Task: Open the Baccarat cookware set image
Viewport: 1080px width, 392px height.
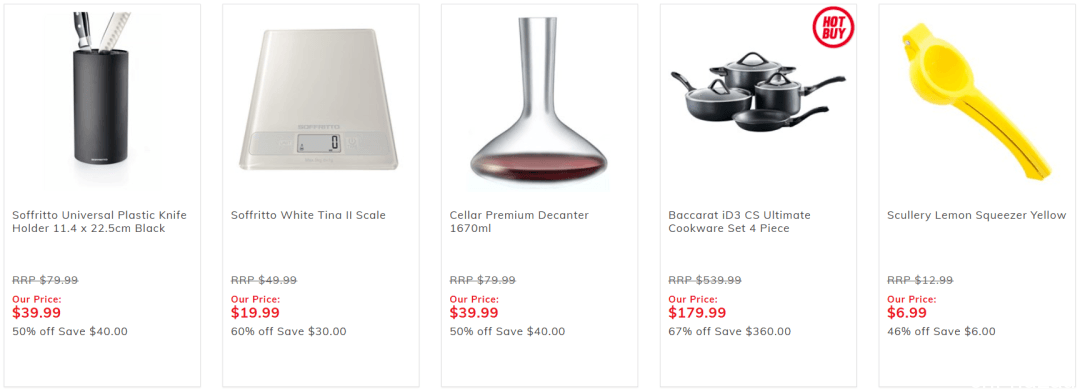Action: click(x=758, y=98)
